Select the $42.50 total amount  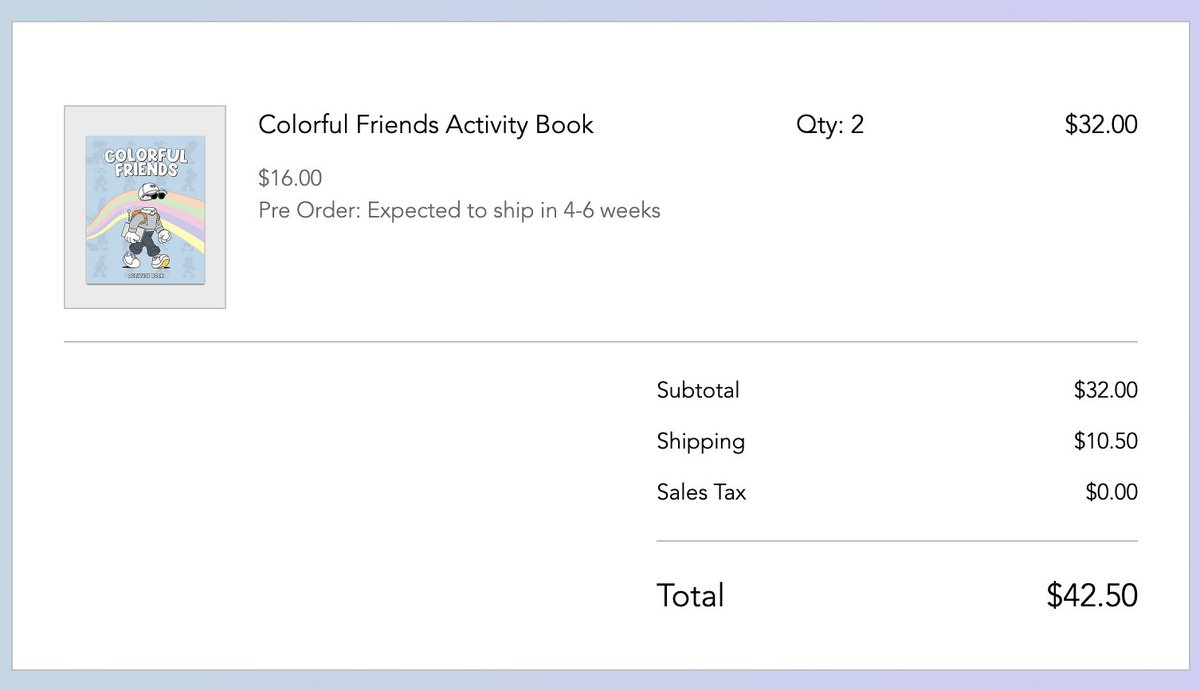pos(1092,596)
